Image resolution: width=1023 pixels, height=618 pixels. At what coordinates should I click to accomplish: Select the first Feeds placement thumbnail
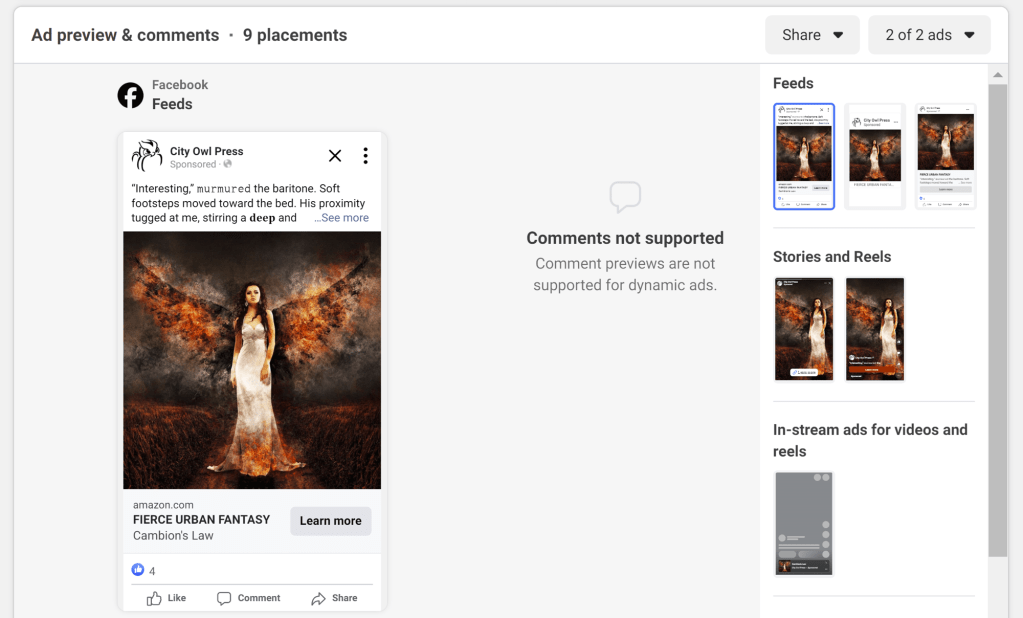point(804,156)
